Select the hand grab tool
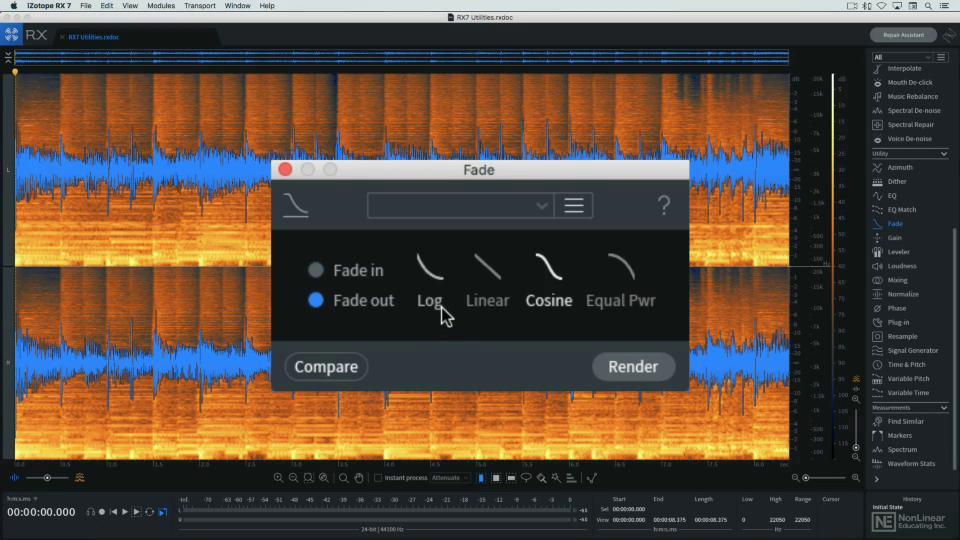 (359, 478)
